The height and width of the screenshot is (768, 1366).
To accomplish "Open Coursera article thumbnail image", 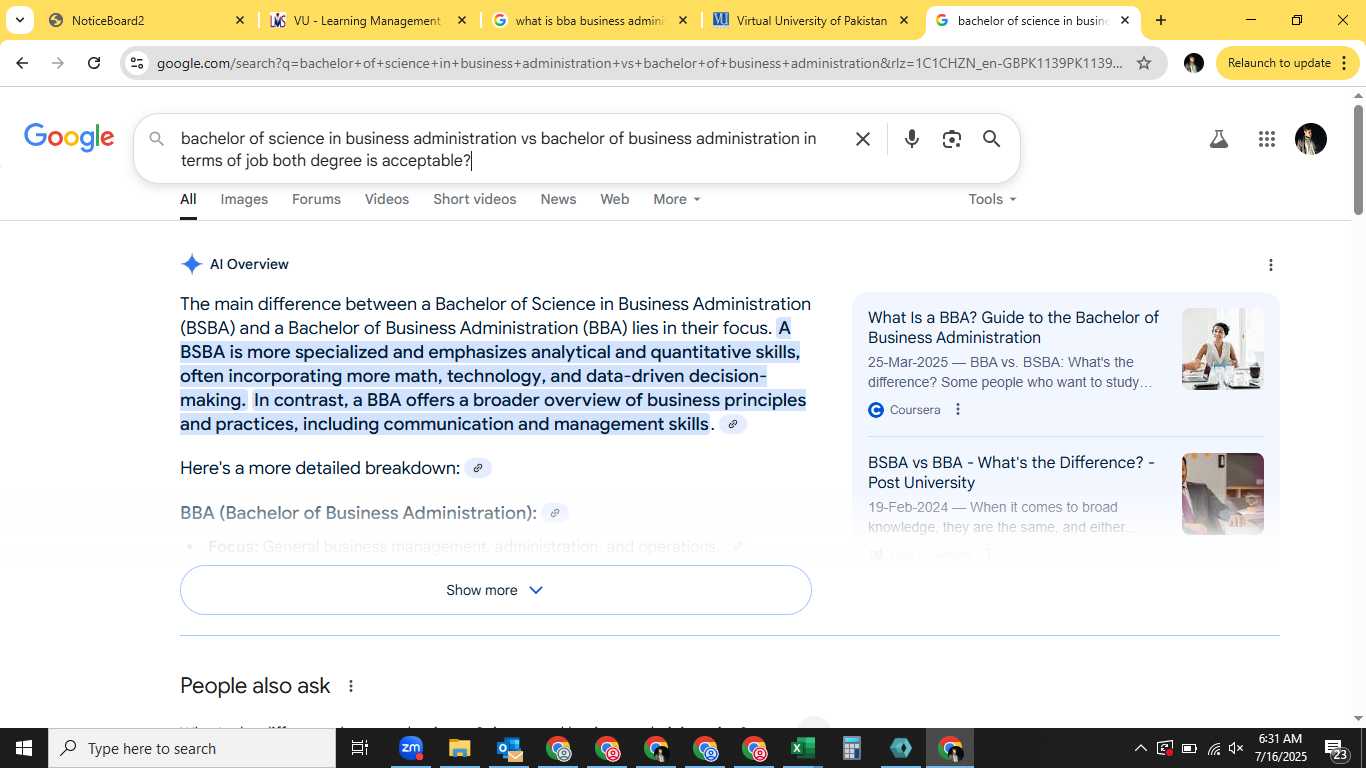I will click(x=1222, y=349).
